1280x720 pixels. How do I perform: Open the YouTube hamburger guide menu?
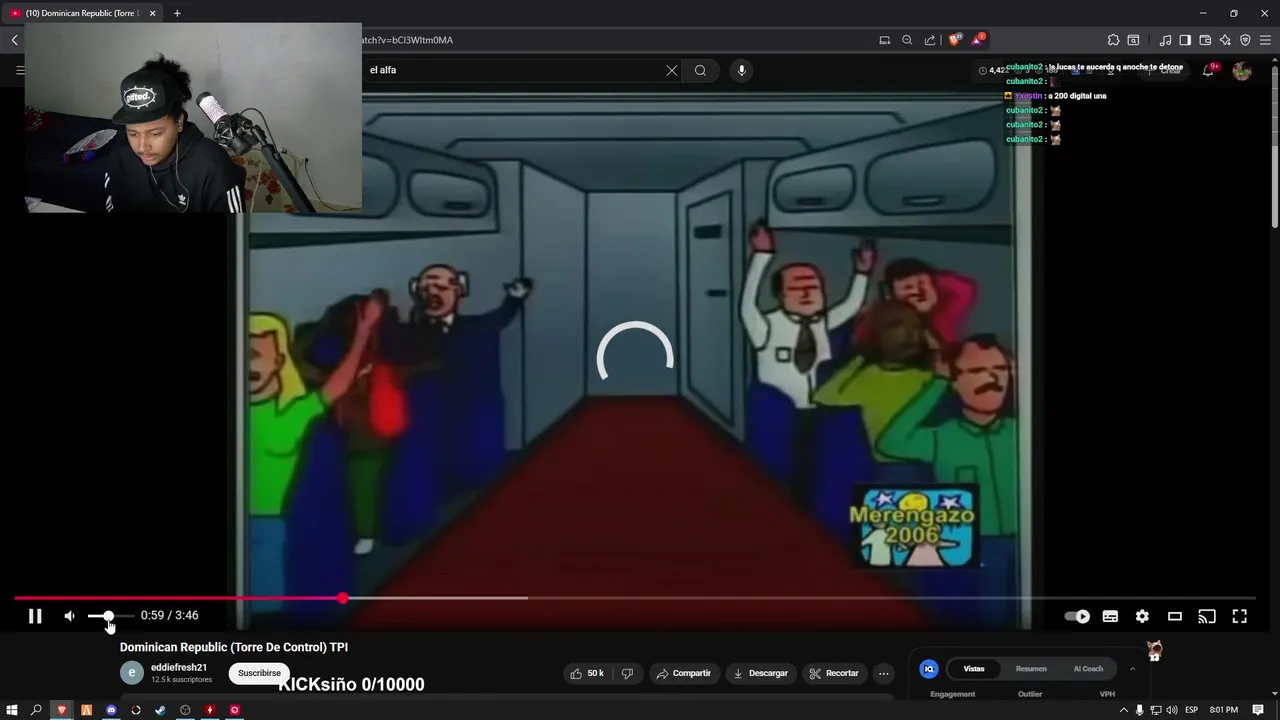(x=20, y=70)
